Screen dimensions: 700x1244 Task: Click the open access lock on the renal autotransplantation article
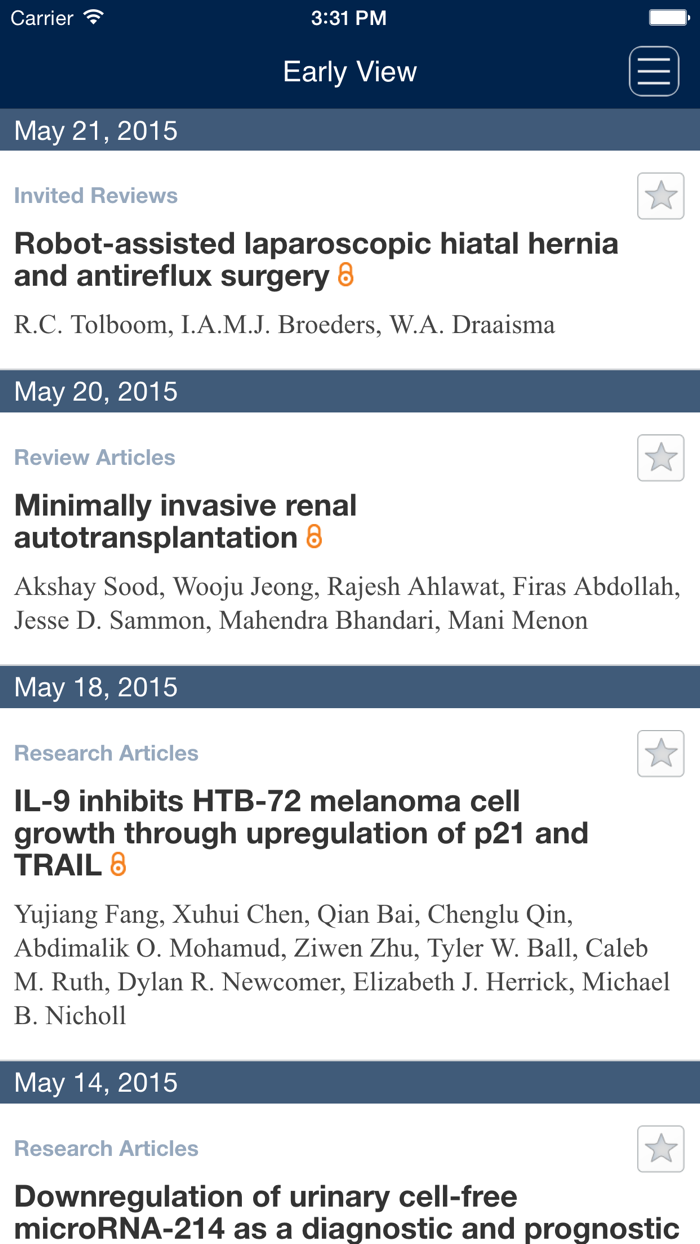[313, 539]
